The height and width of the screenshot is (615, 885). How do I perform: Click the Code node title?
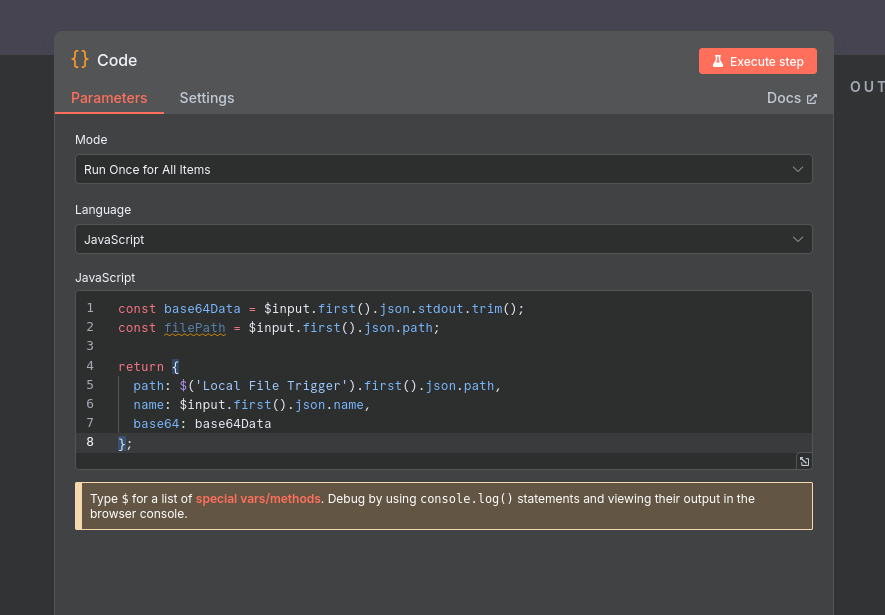pos(117,60)
